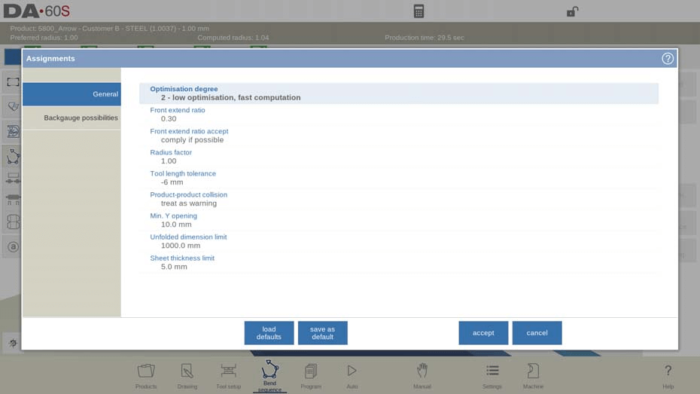Viewport: 700px width, 394px height.
Task: Open the Machine navigation icon
Action: point(533,376)
